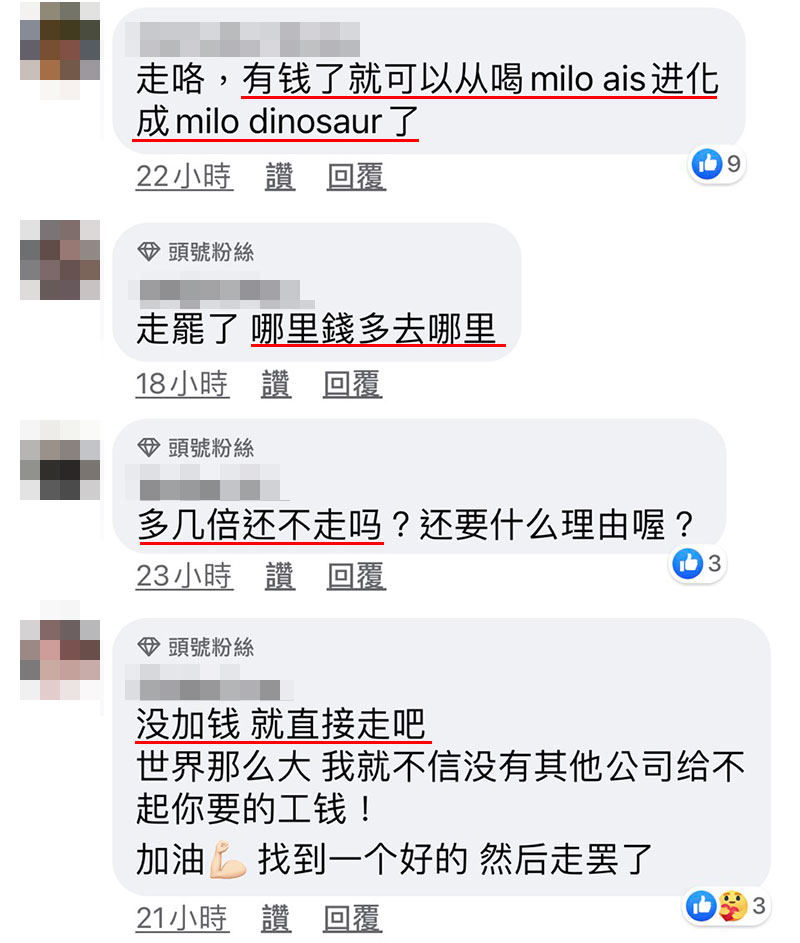The width and height of the screenshot is (800, 943).
Task: Click the diamond top fan badge on third comment
Action: click(x=149, y=447)
